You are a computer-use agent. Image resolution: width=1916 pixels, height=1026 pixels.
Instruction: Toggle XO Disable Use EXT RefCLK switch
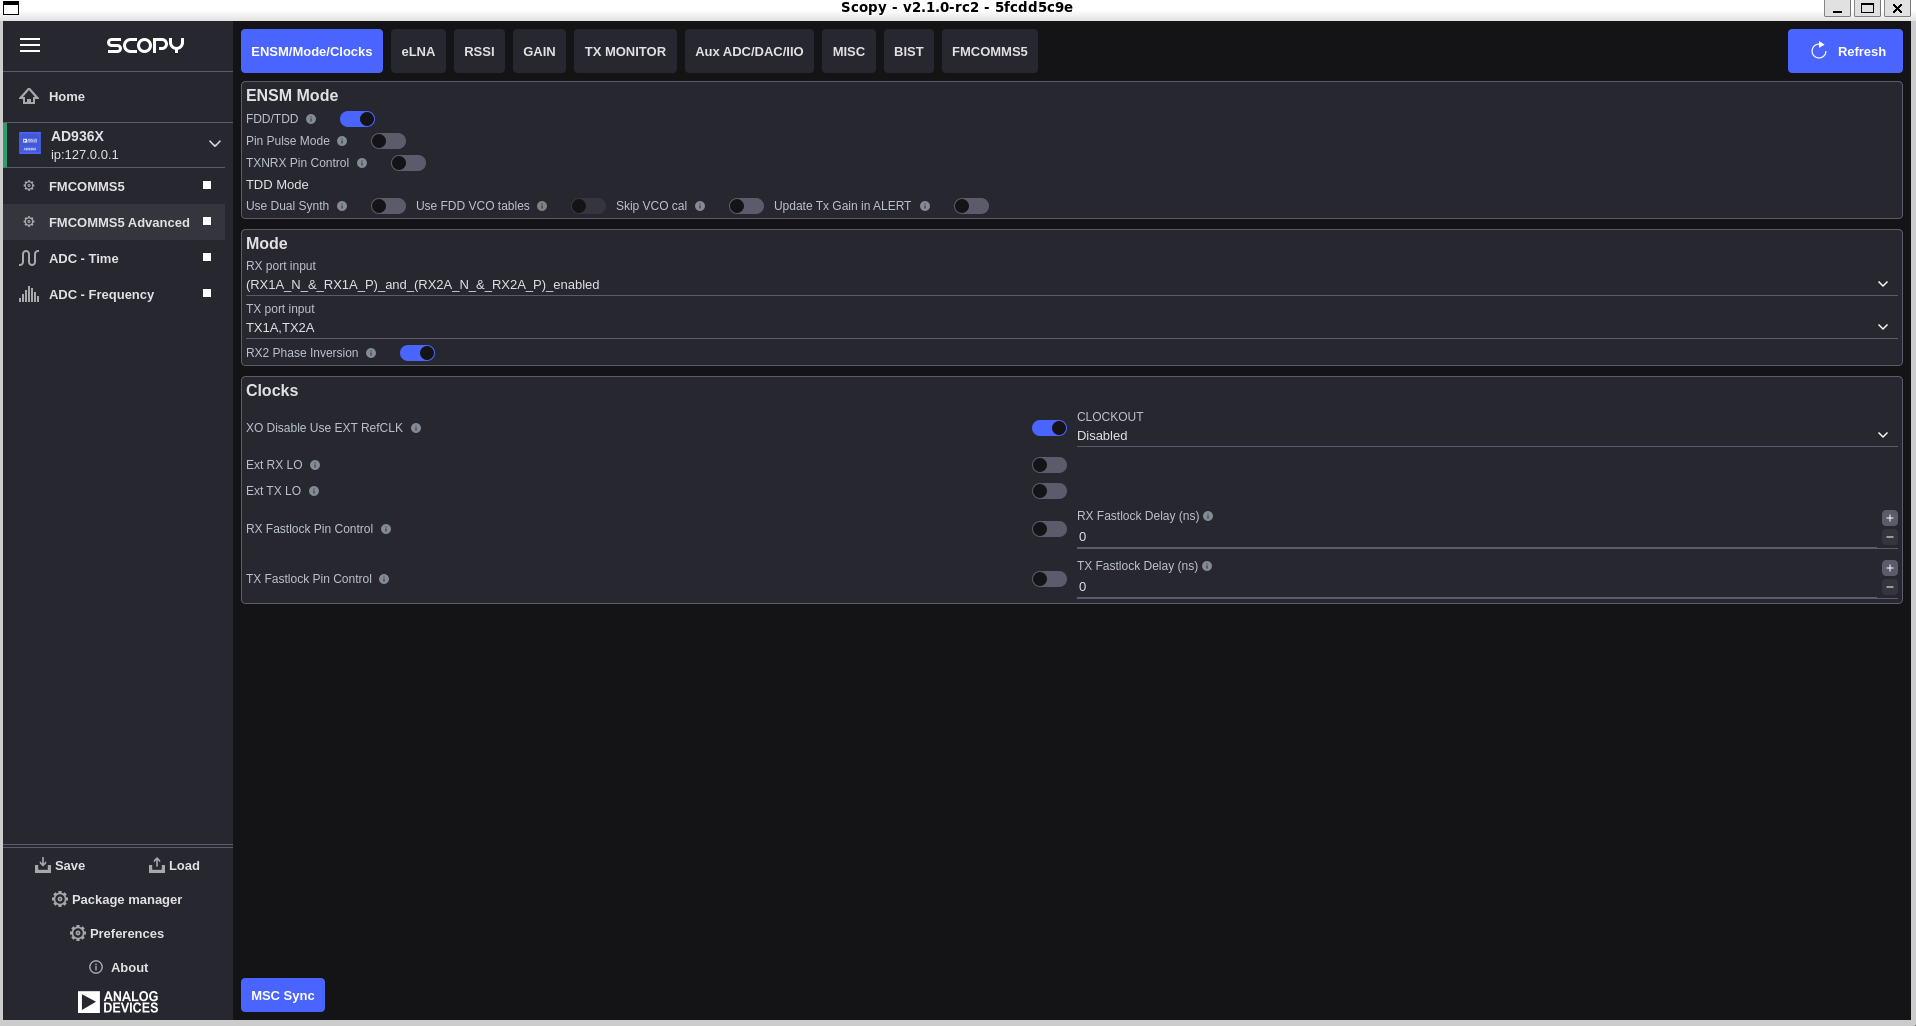point(1049,428)
